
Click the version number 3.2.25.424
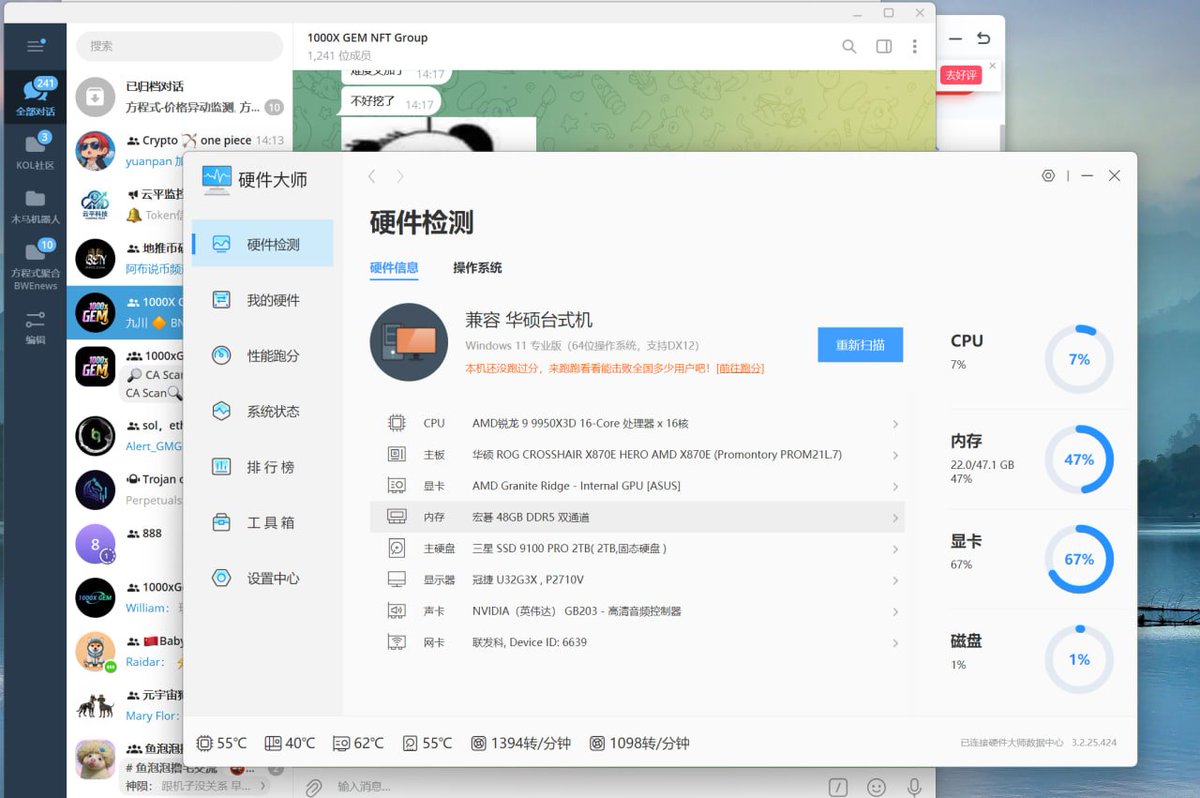tap(1094, 743)
